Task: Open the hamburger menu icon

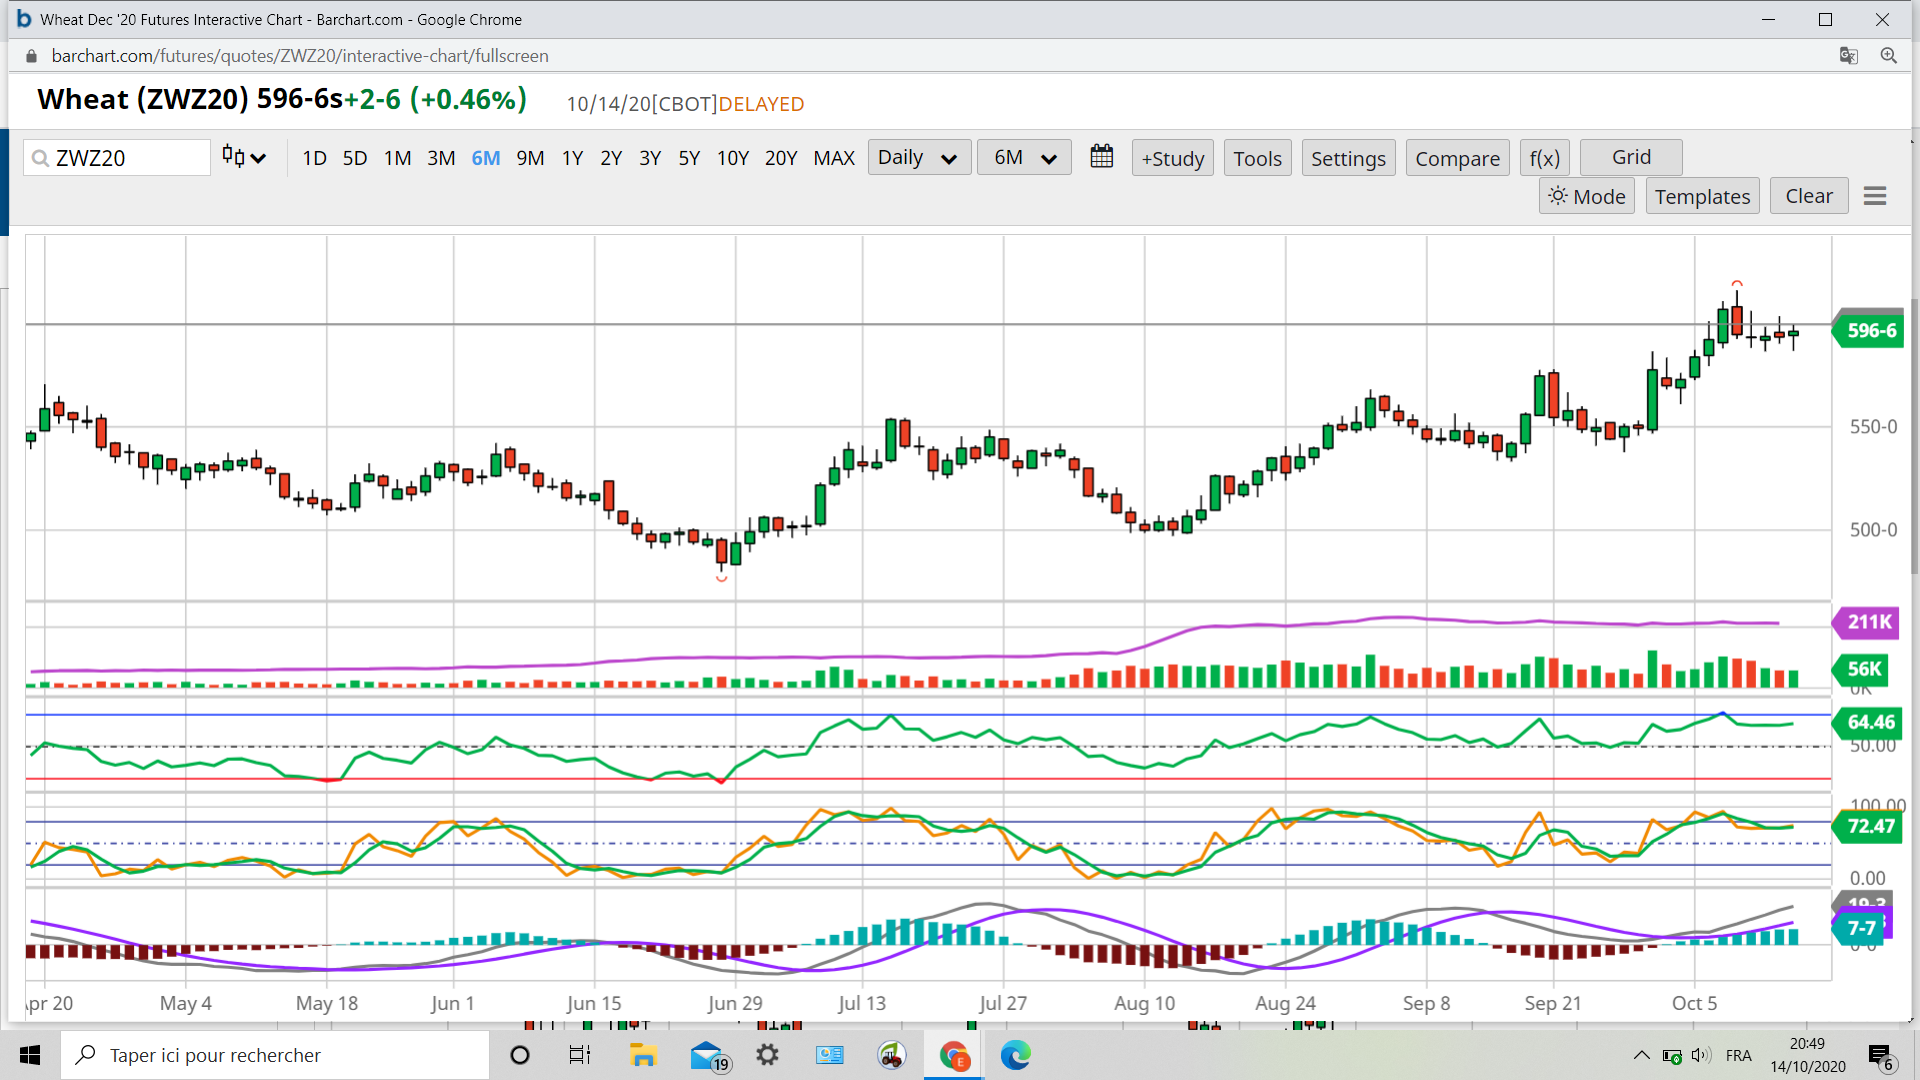Action: pyautogui.click(x=1874, y=196)
